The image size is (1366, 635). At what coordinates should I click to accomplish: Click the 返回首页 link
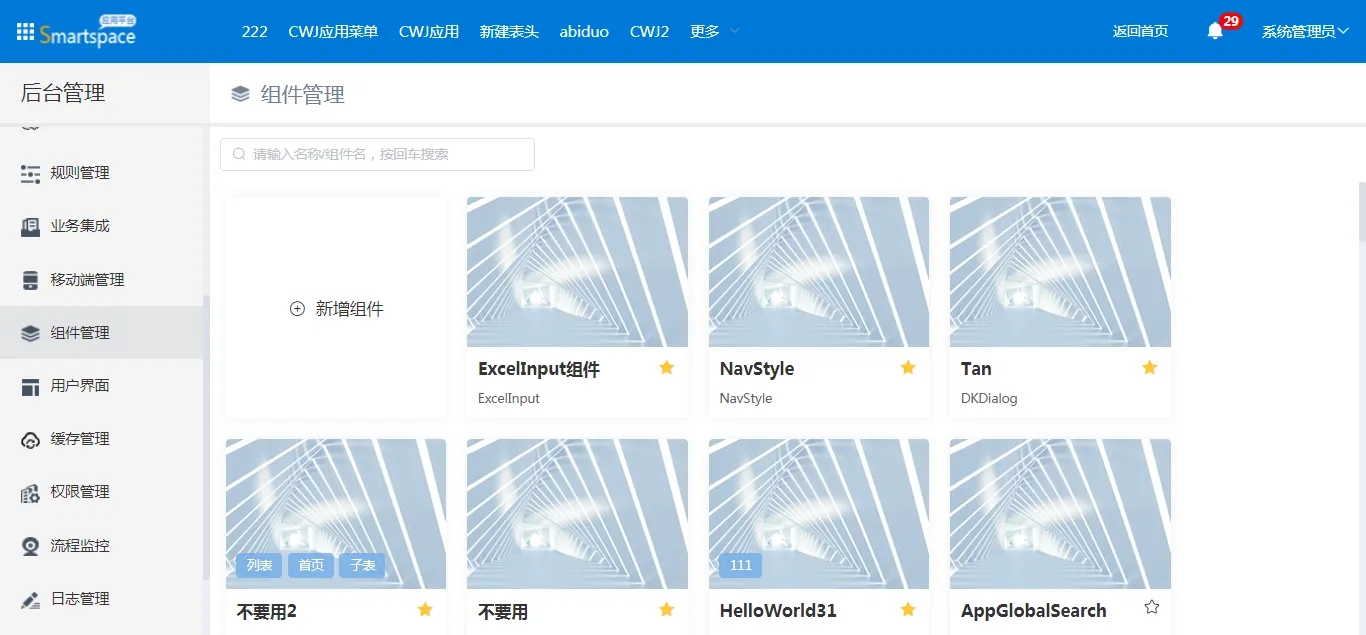click(x=1140, y=31)
